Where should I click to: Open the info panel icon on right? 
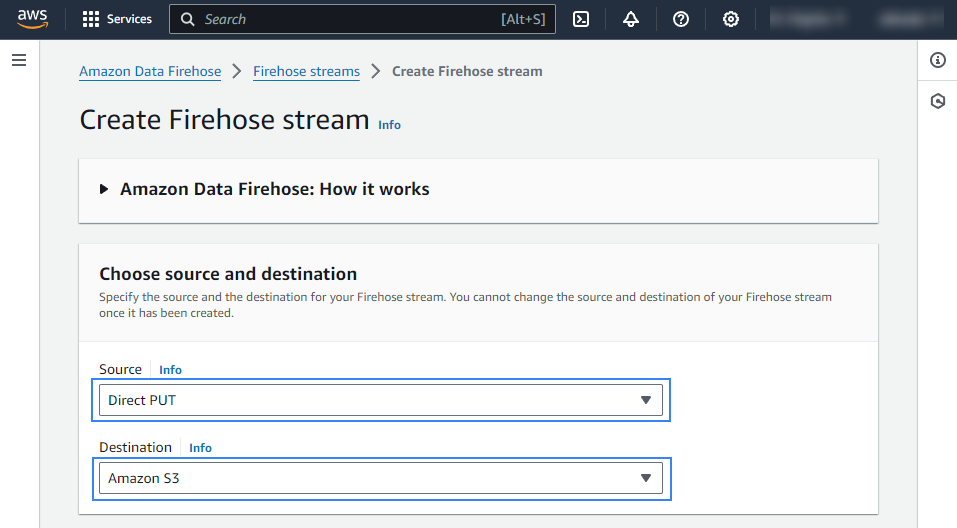[937, 60]
